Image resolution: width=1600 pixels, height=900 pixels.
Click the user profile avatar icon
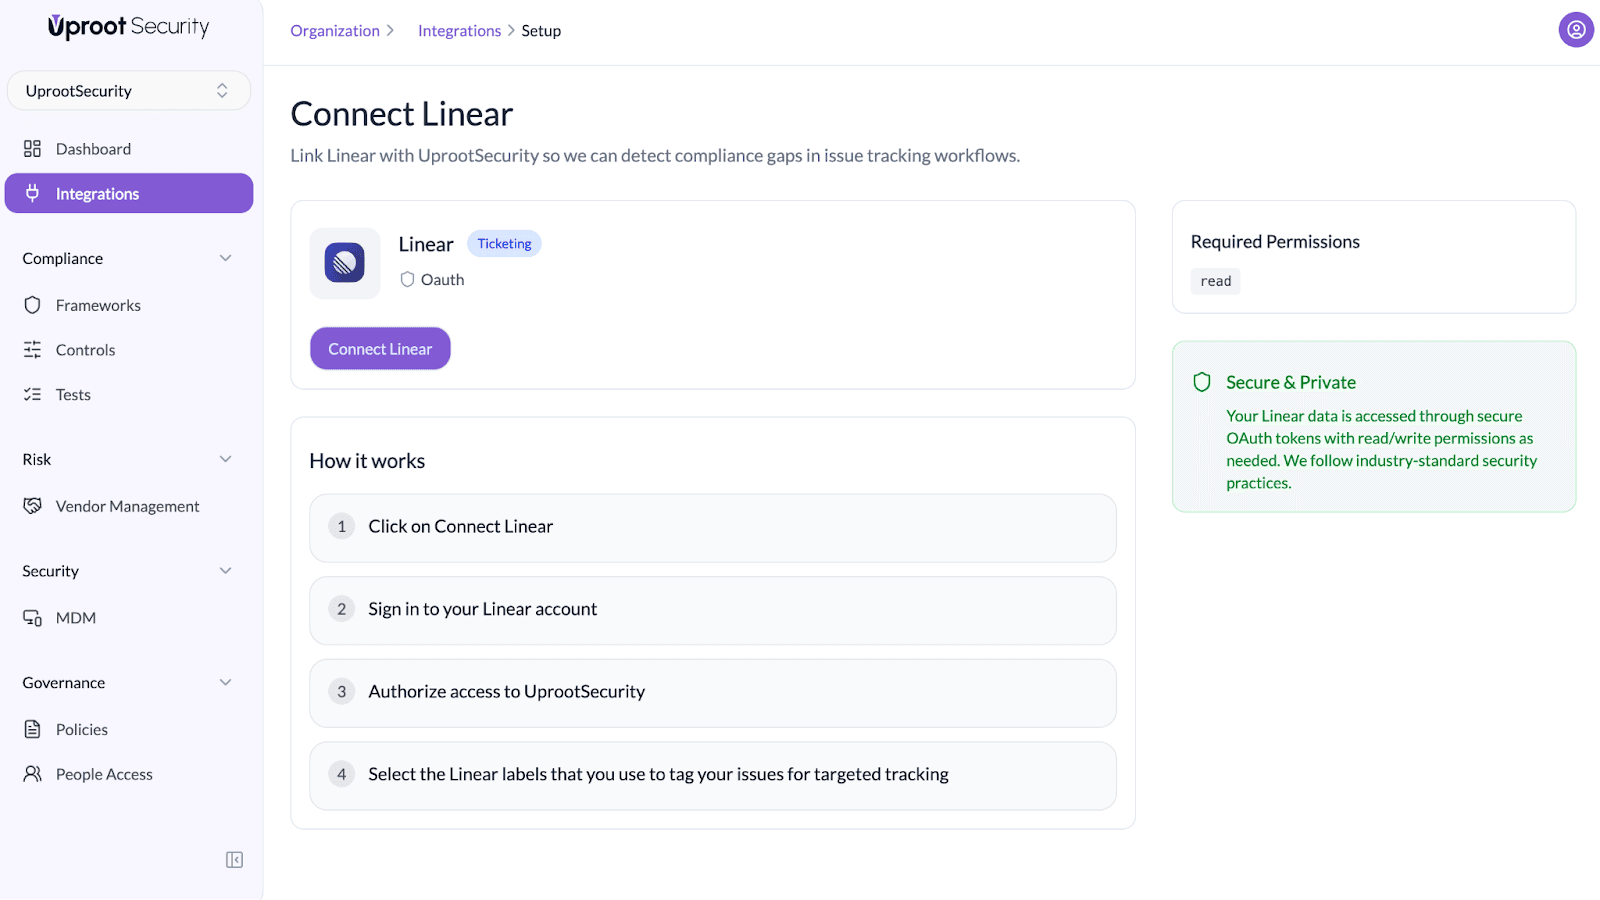pos(1575,30)
